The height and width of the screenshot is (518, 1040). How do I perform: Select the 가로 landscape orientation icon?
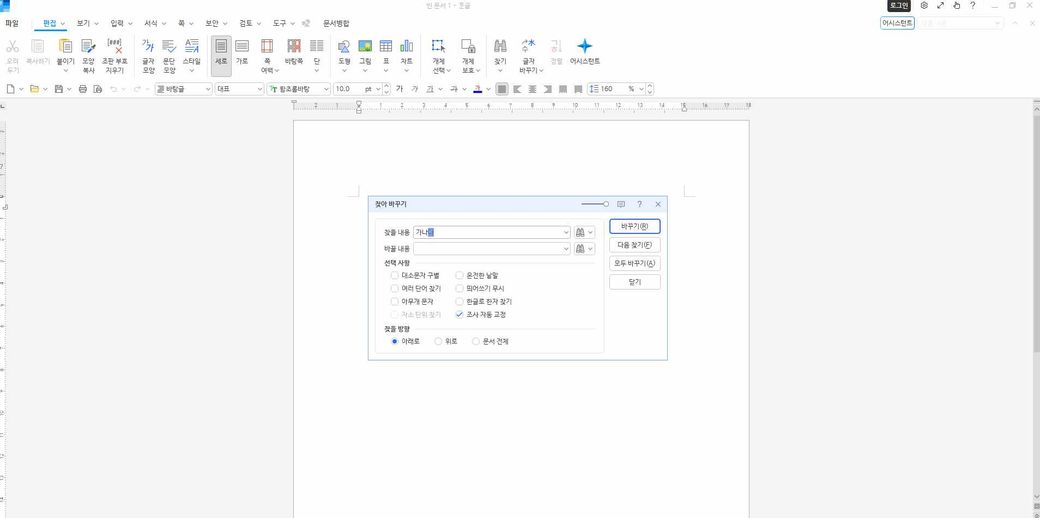(241, 46)
